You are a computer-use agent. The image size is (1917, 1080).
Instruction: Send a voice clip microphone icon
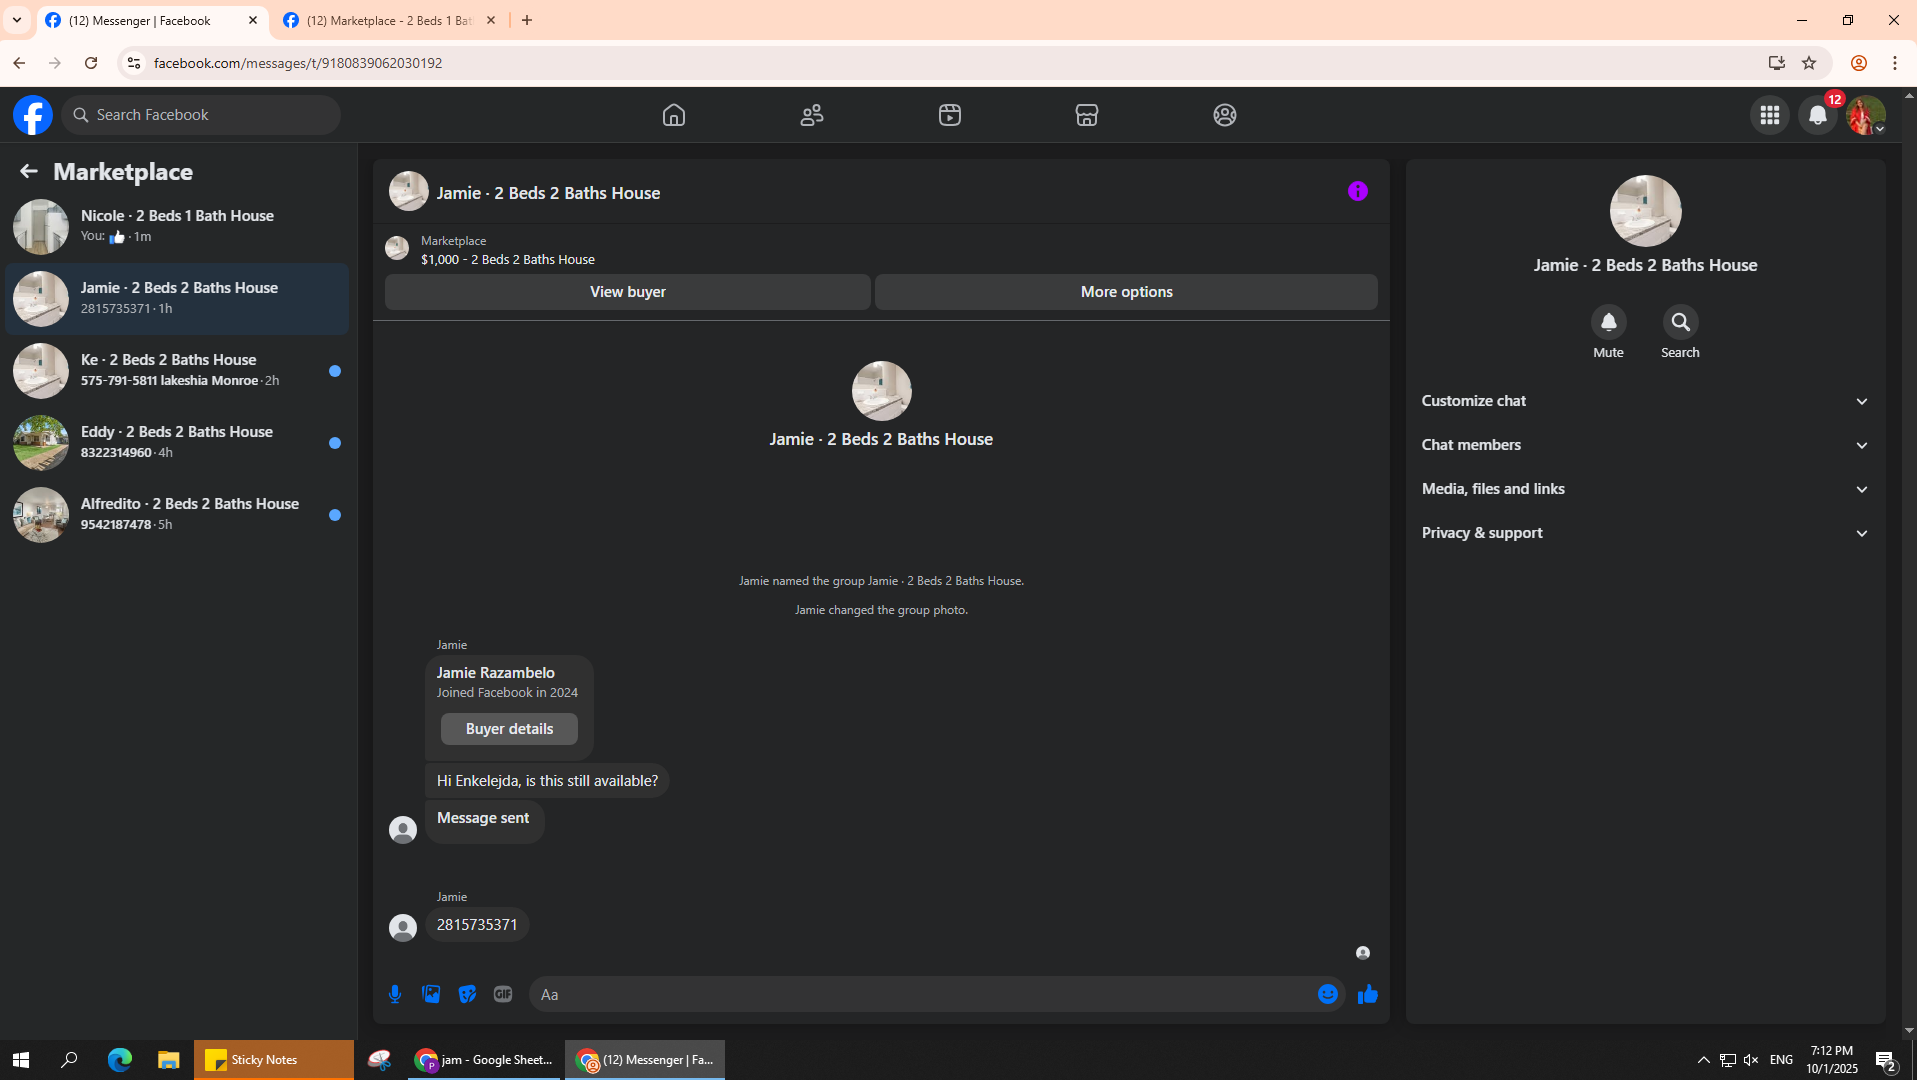(x=395, y=994)
